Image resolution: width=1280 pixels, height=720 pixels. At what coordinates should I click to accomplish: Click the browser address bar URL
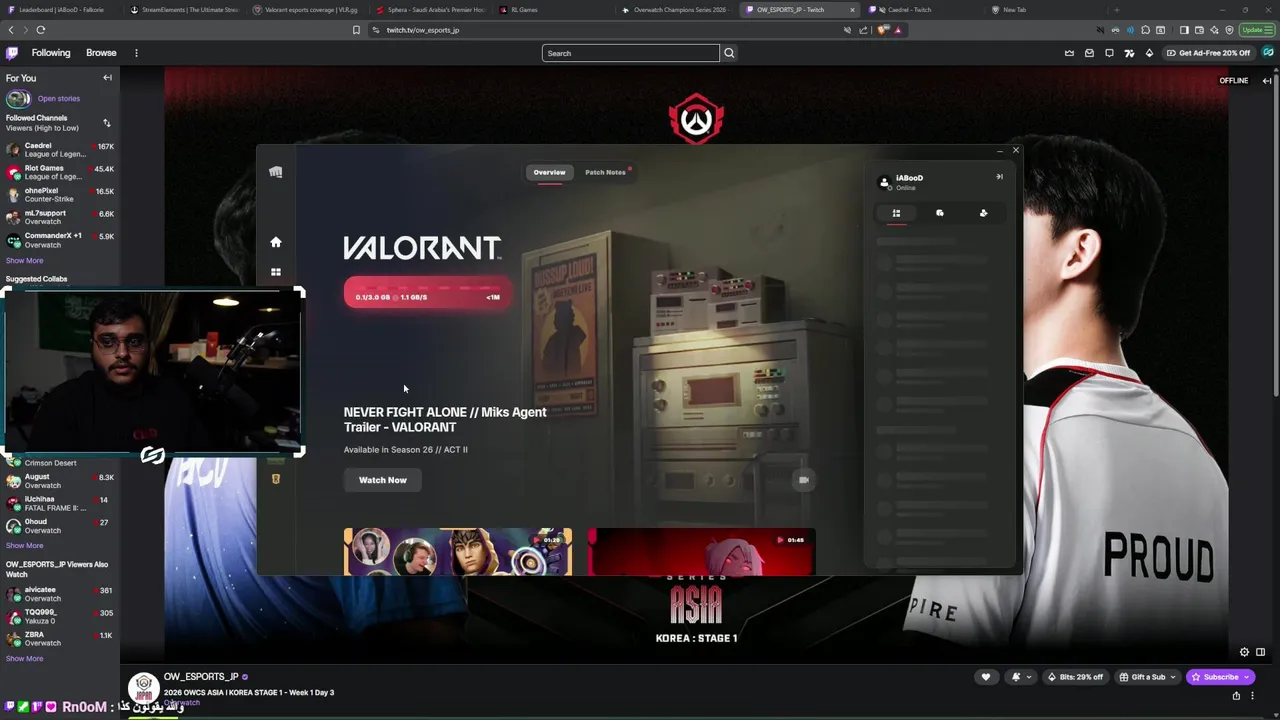pos(423,30)
